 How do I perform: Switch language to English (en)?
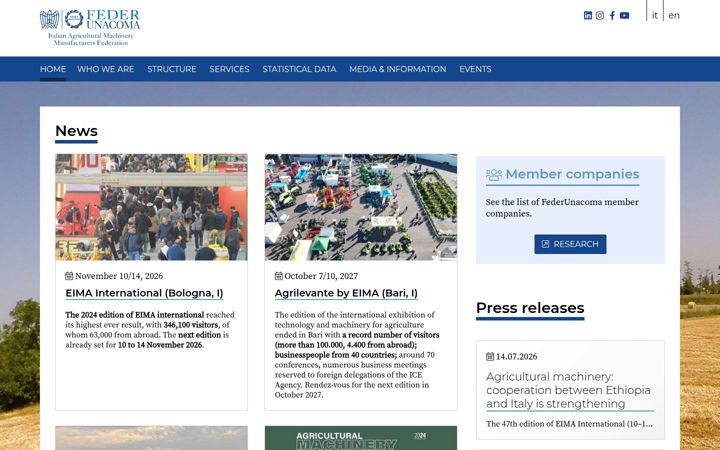click(x=674, y=15)
